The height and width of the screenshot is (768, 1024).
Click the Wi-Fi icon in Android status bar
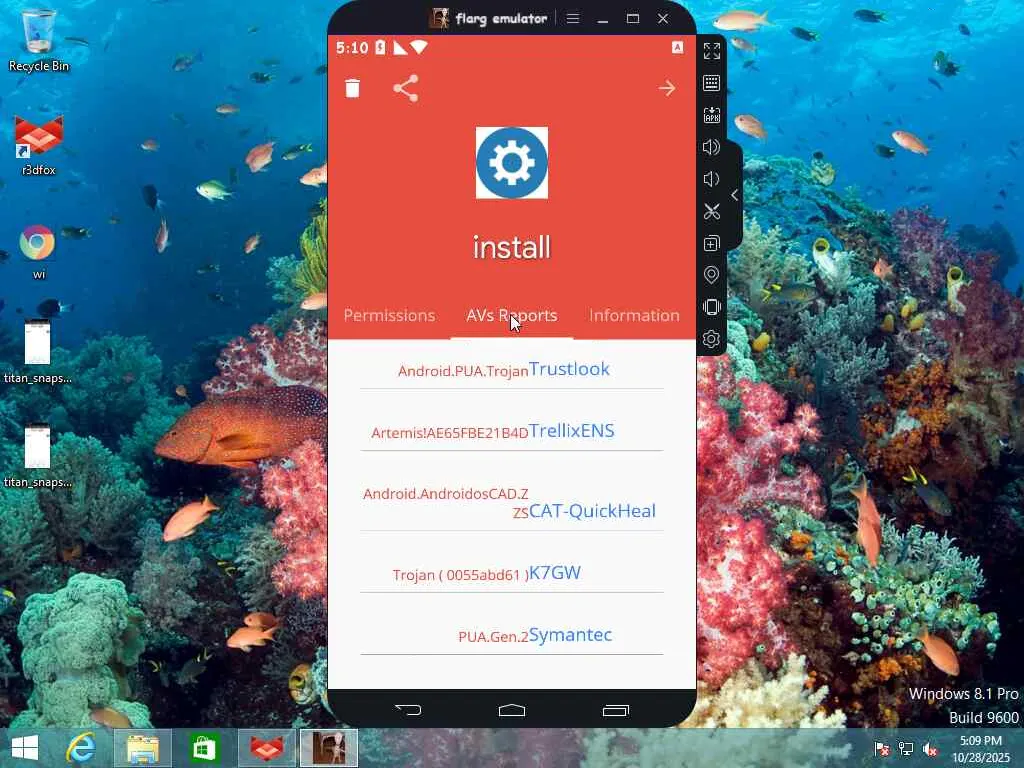(419, 47)
